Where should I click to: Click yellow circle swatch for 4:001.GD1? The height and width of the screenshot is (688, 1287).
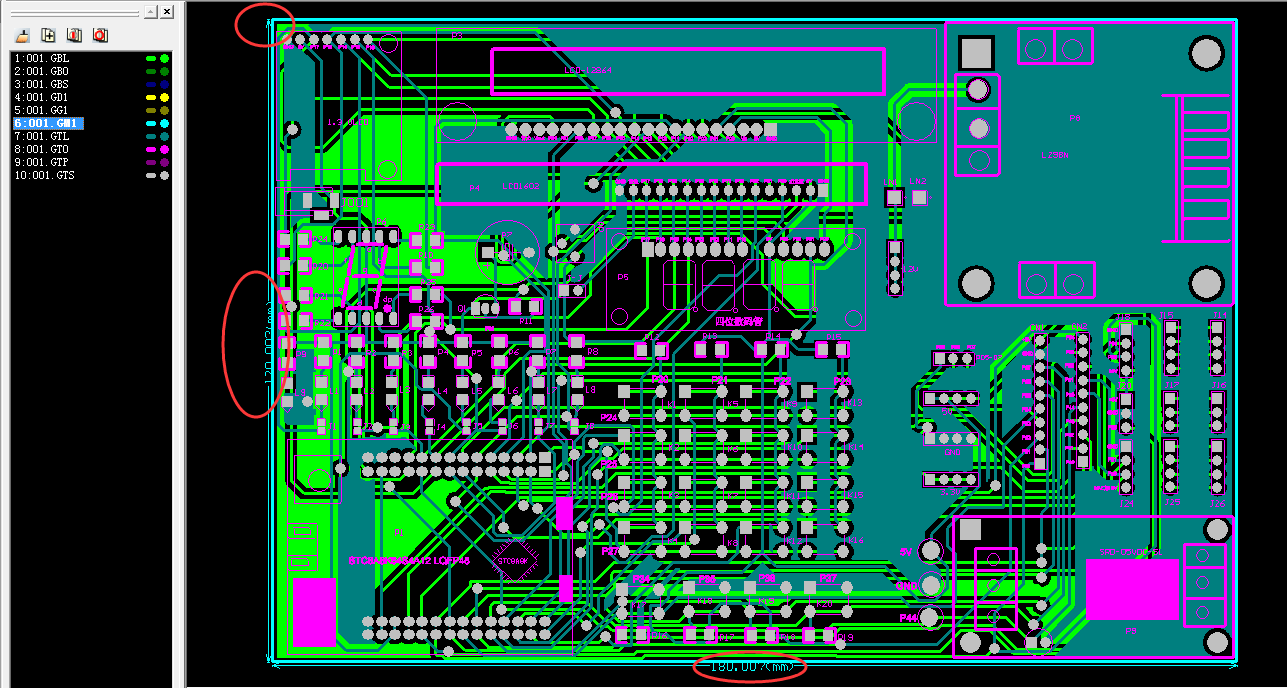tap(165, 98)
